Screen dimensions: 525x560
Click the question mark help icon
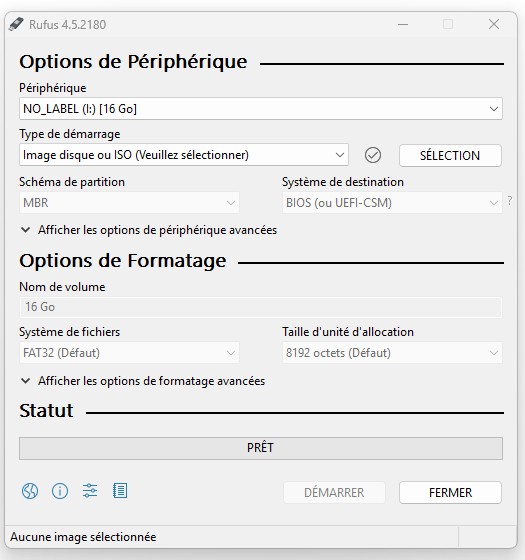(510, 201)
